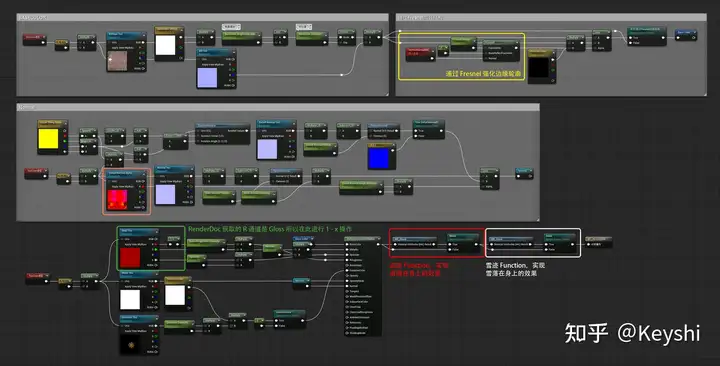Select light-purple texture thumbnail in first comment group
The image size is (720, 366).
coord(207,77)
